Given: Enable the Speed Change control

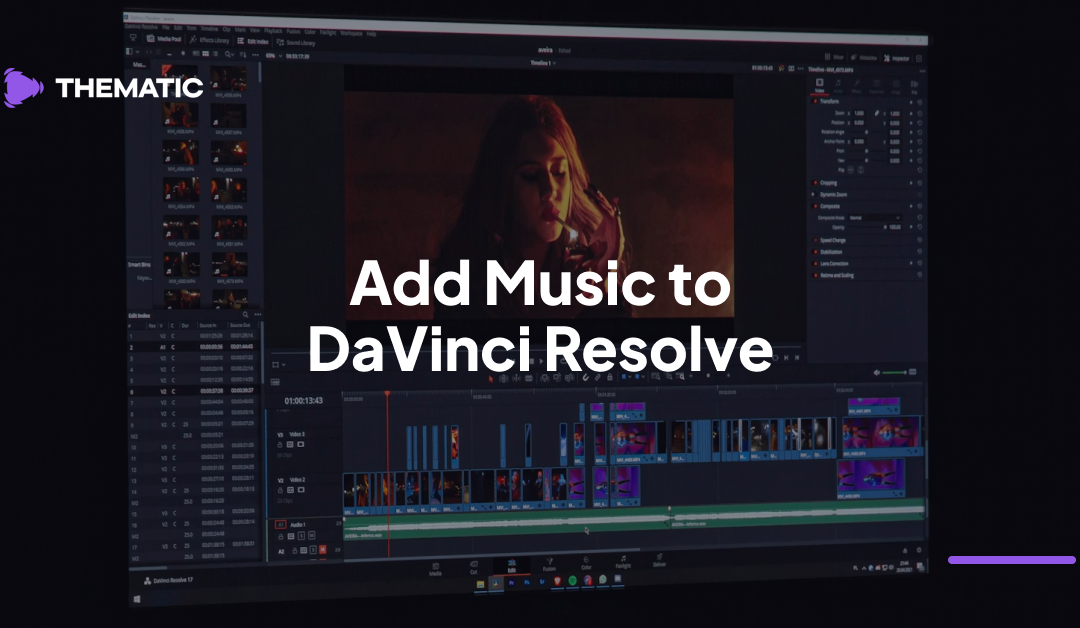Looking at the screenshot, I should coord(817,240).
